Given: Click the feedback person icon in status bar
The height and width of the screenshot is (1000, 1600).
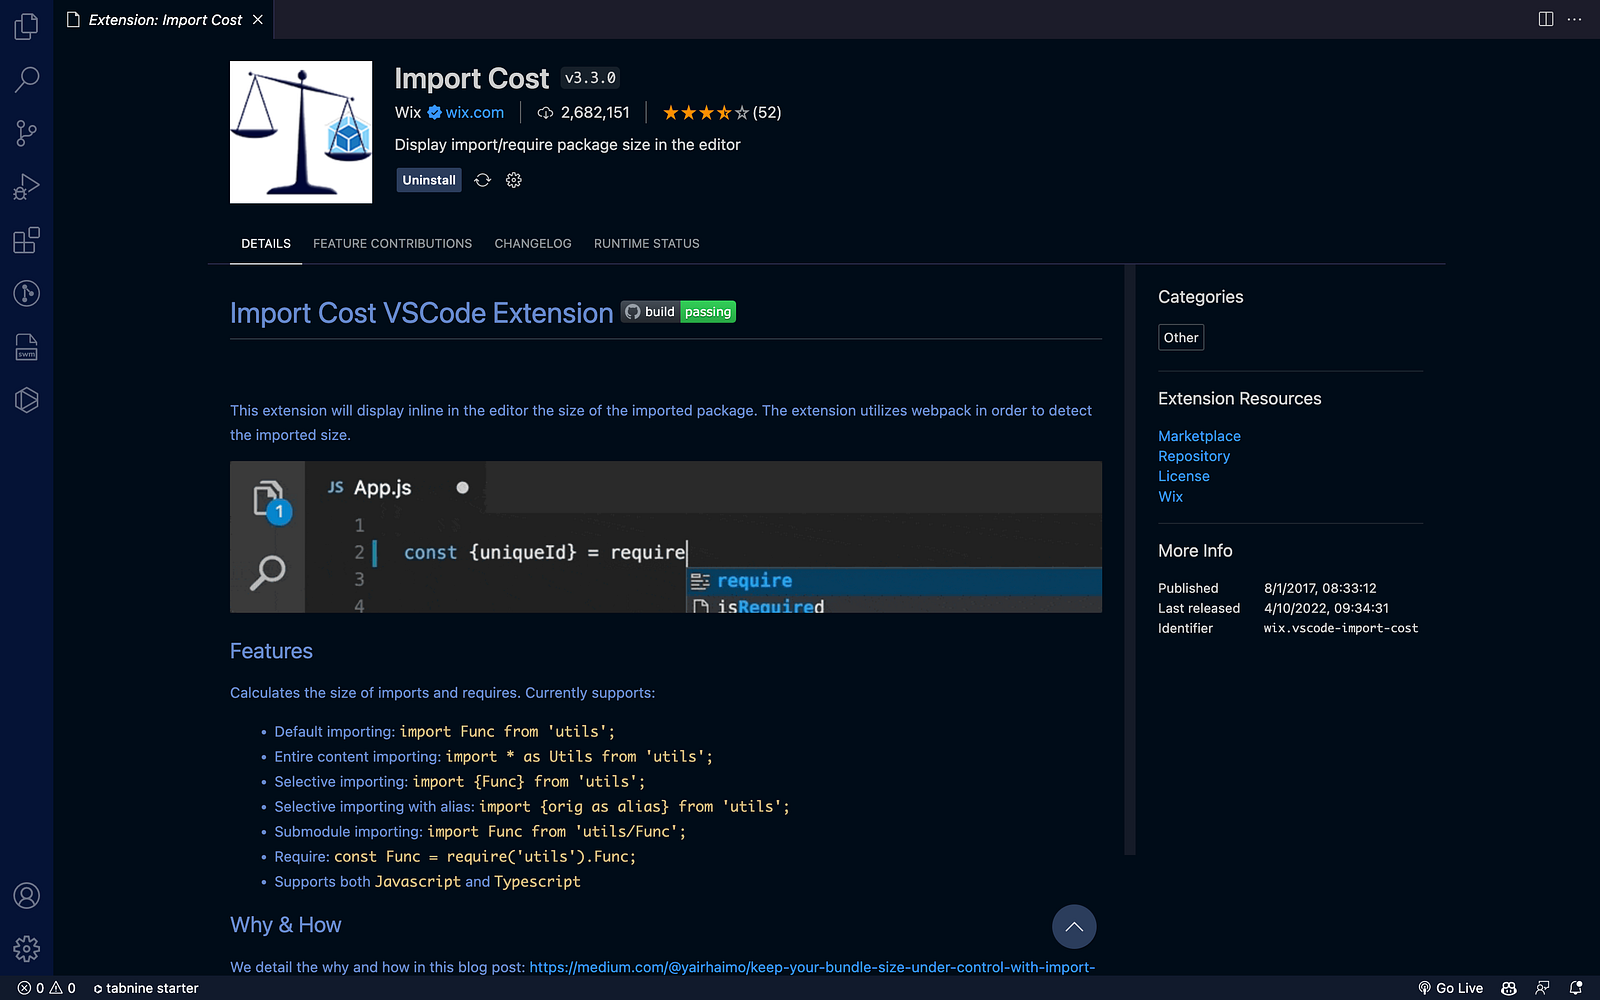Looking at the screenshot, I should 1543,988.
